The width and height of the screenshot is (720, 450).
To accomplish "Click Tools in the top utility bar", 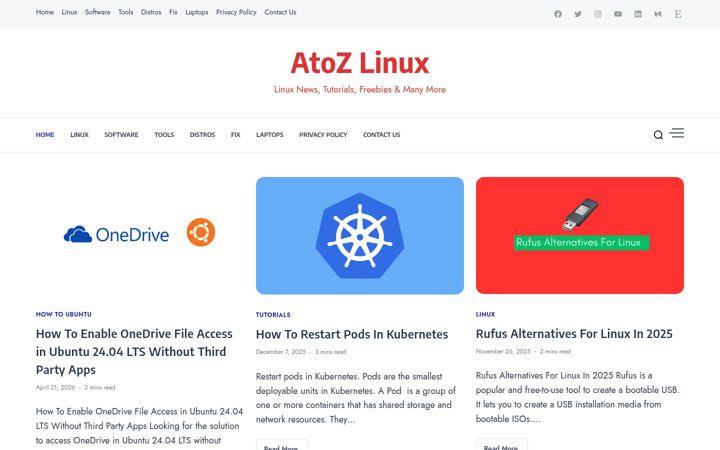I will [x=125, y=12].
